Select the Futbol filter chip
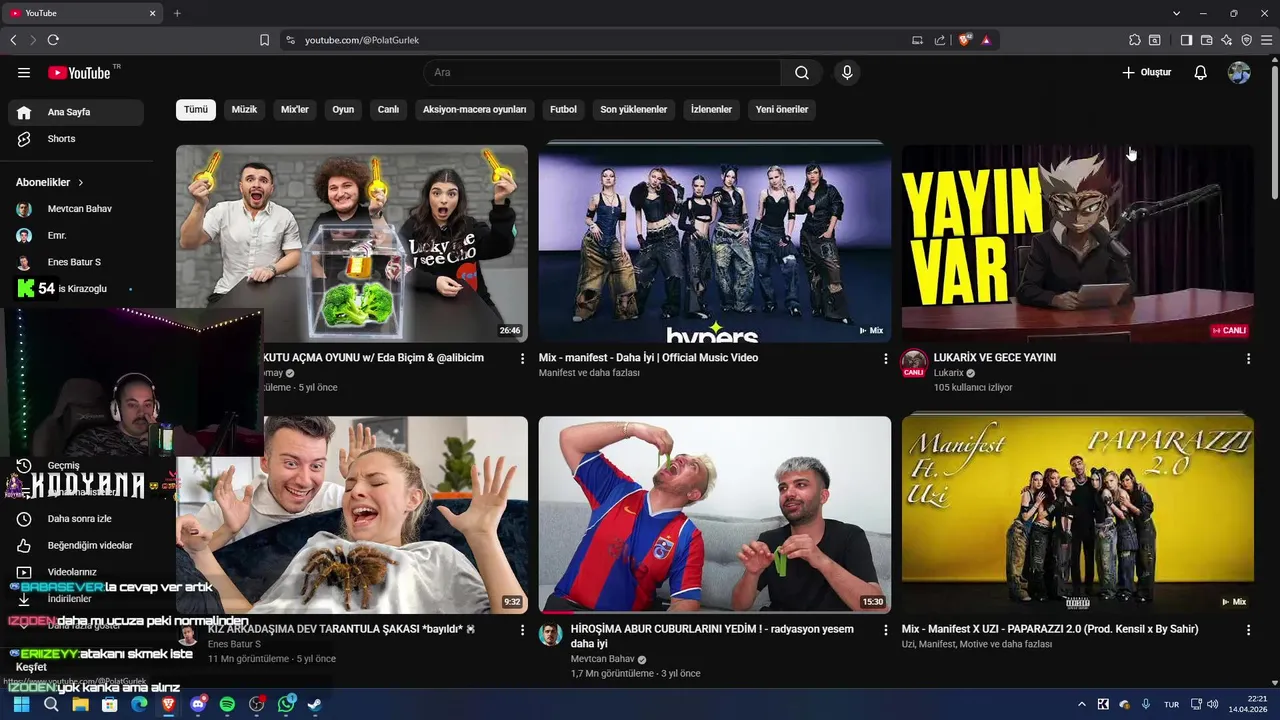This screenshot has width=1280, height=720. pos(563,109)
